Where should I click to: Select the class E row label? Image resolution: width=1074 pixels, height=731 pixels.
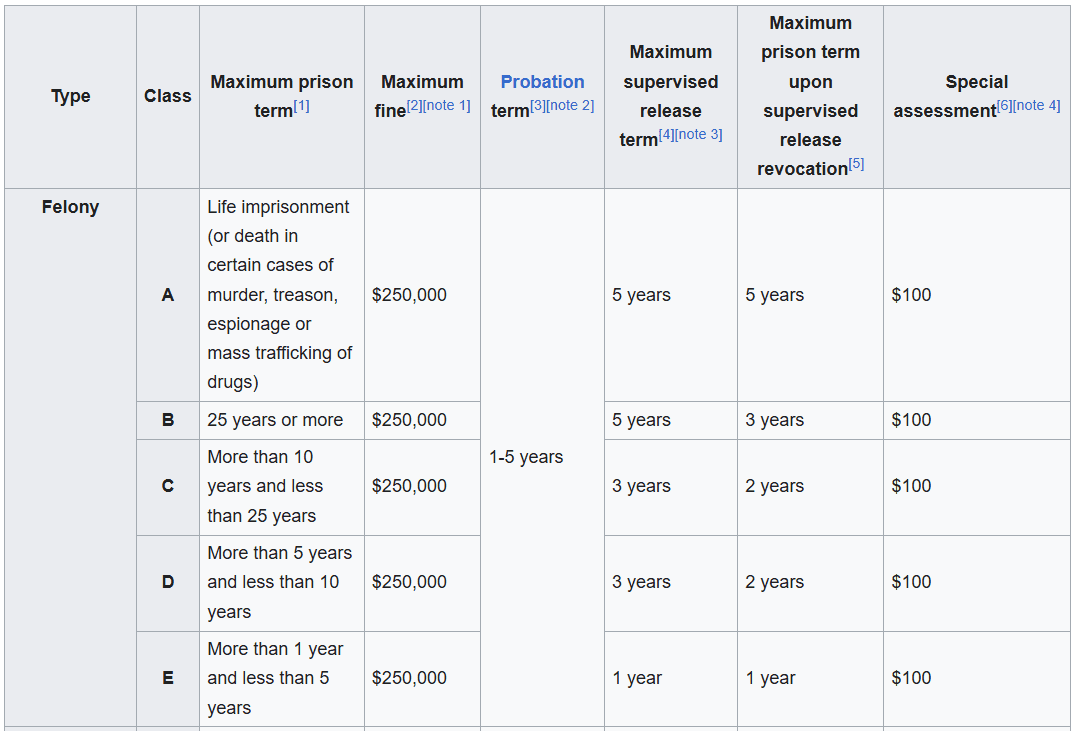click(168, 679)
